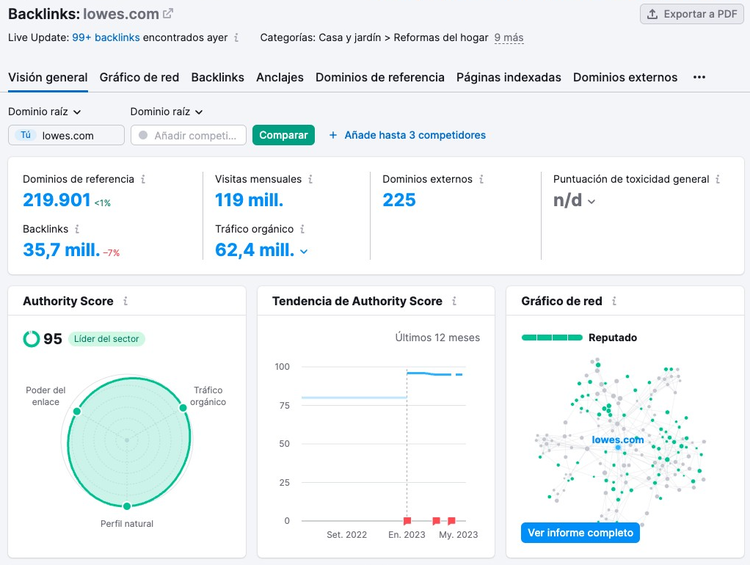750x565 pixels.
Task: Click info icon beside Tendencia de Authority Score
Action: [454, 301]
